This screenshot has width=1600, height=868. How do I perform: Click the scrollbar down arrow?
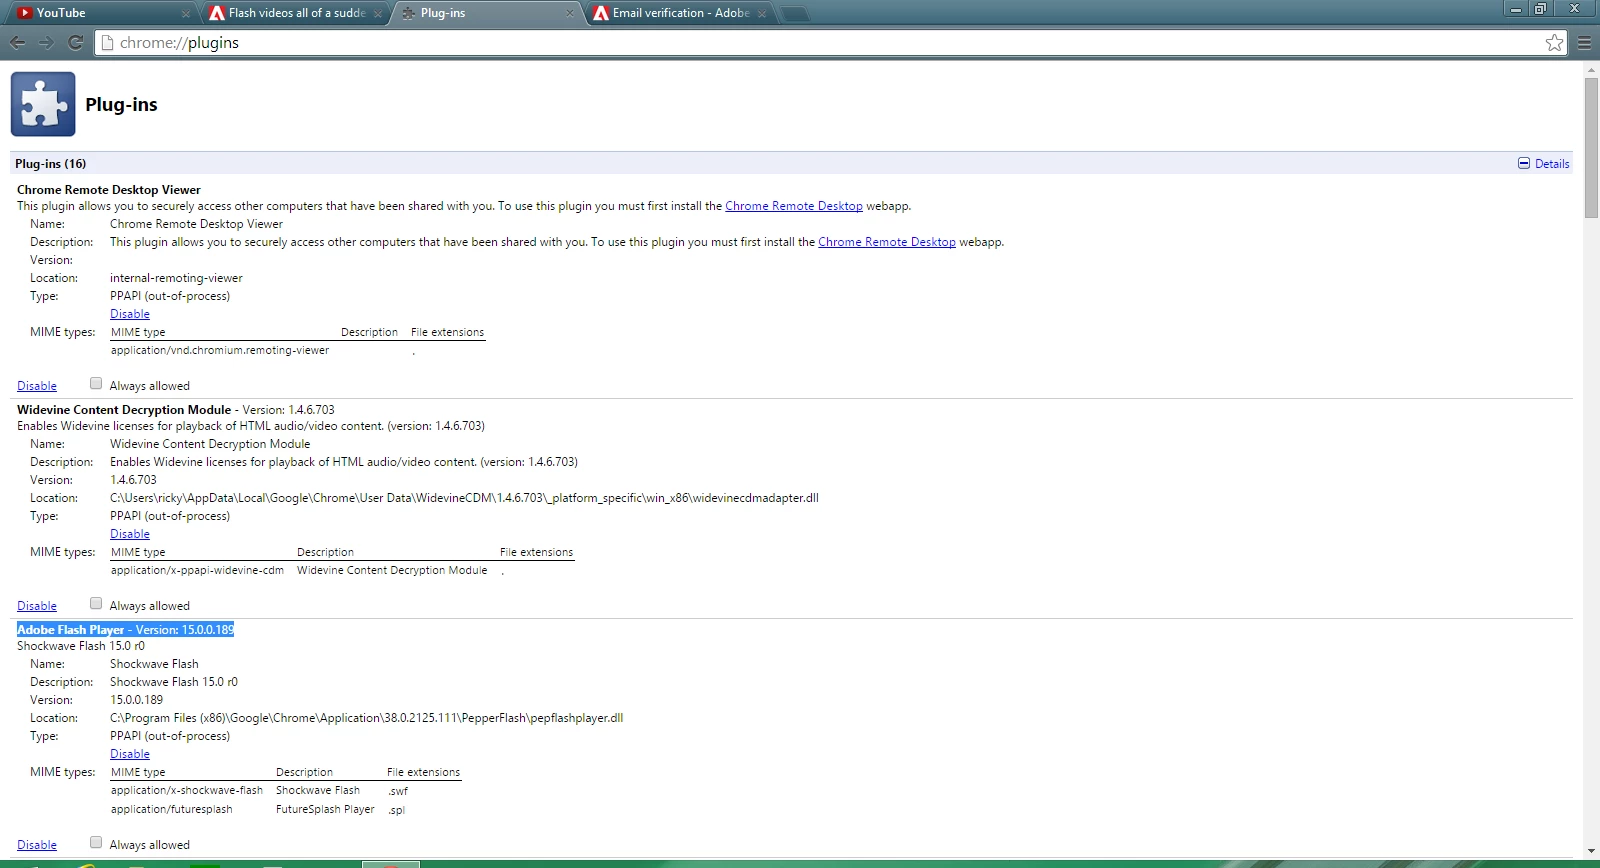(1591, 851)
